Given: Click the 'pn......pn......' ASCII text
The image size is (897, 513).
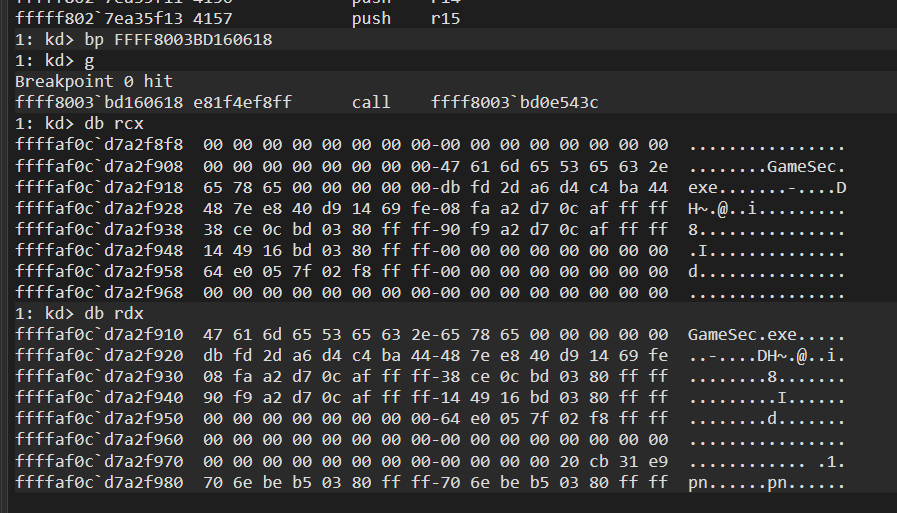Looking at the screenshot, I should click(x=766, y=484).
